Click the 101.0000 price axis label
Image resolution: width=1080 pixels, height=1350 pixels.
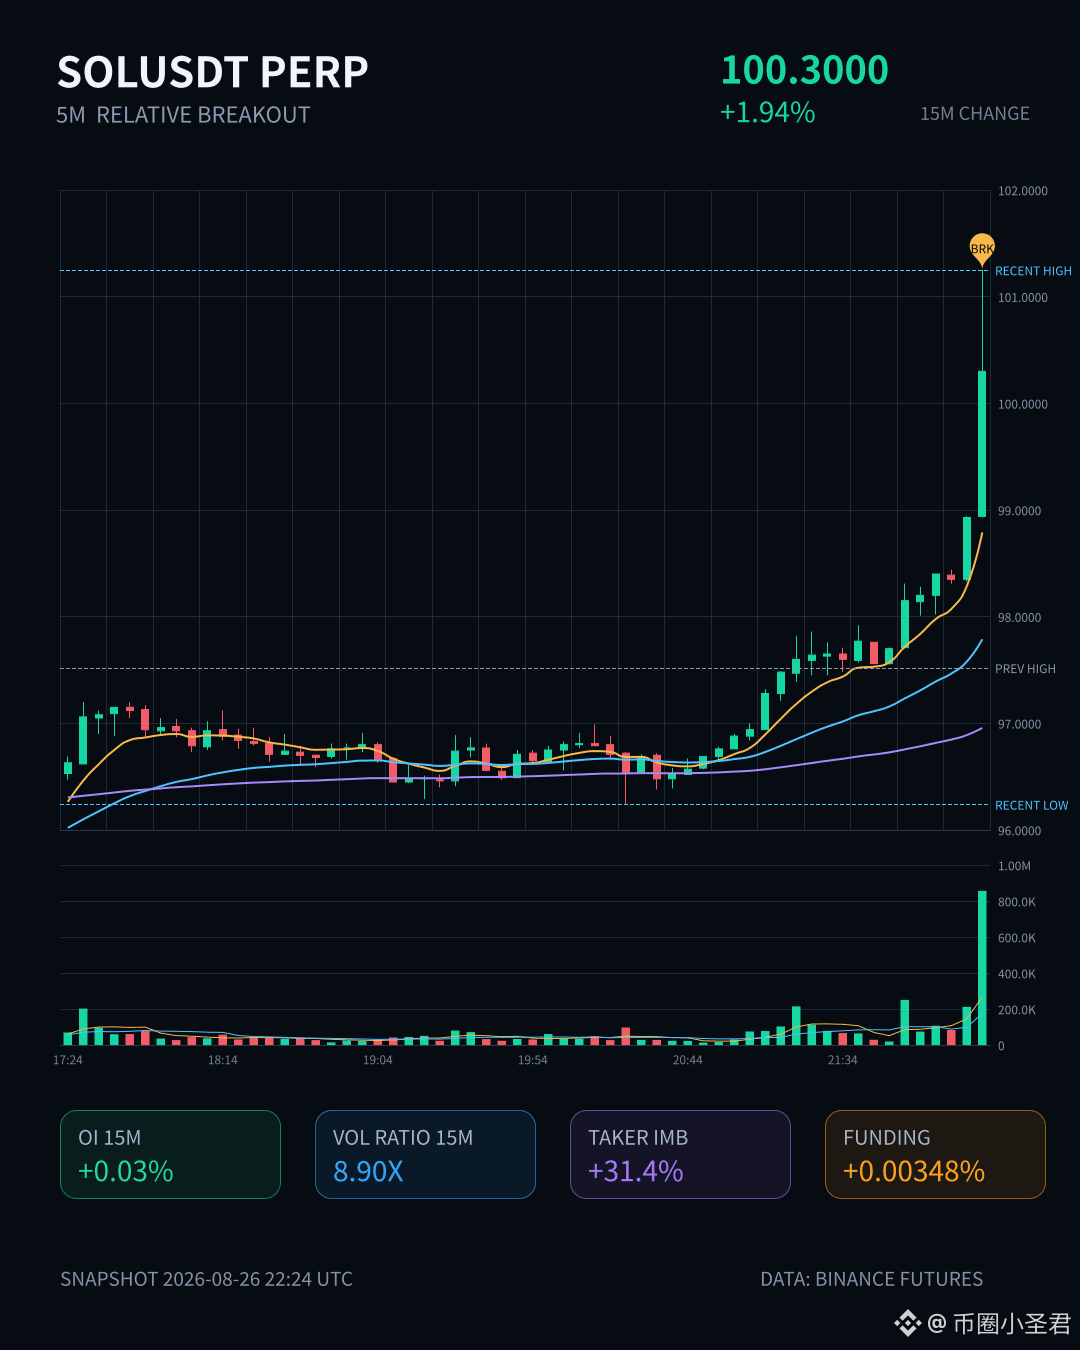point(1022,298)
